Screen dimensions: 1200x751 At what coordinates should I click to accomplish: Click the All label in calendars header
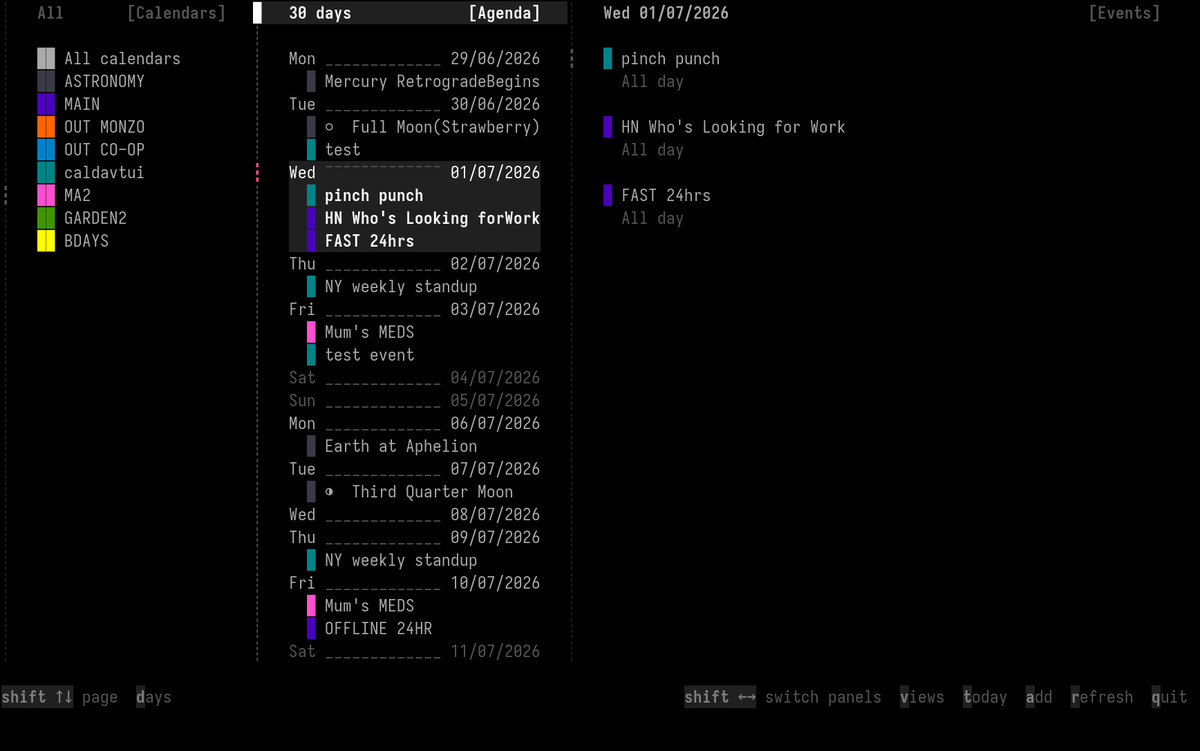click(x=50, y=13)
